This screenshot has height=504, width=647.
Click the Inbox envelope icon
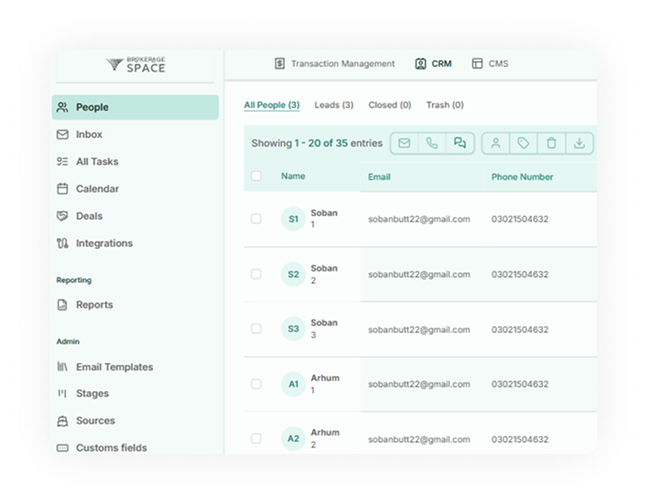(x=62, y=135)
